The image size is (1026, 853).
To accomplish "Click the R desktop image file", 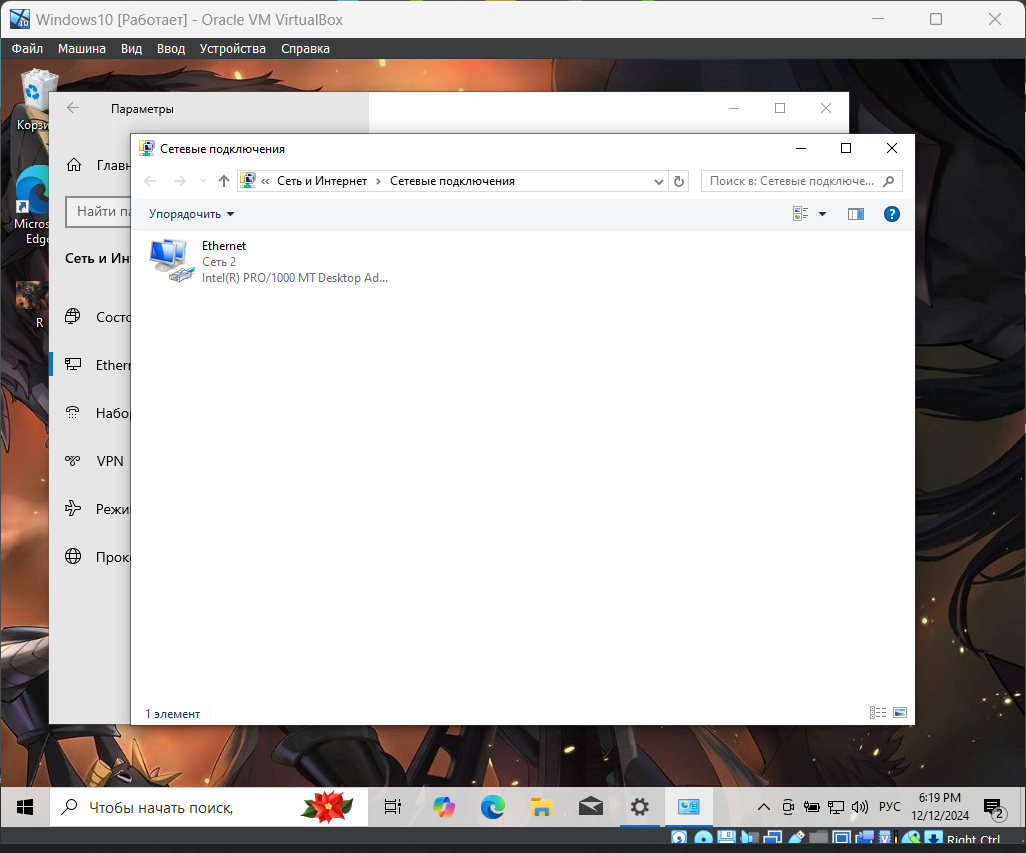I will pos(33,304).
